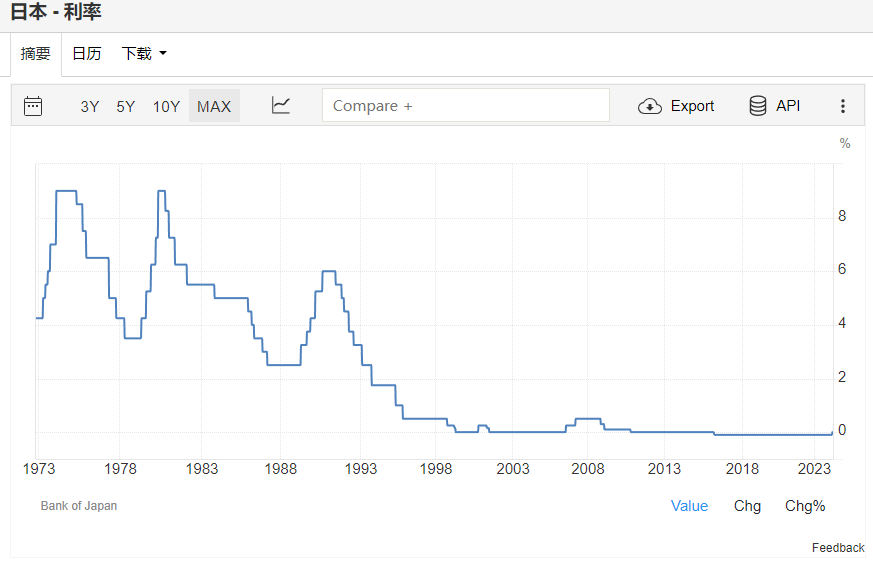Click in the Compare + input field
The width and height of the screenshot is (873, 561).
(465, 106)
